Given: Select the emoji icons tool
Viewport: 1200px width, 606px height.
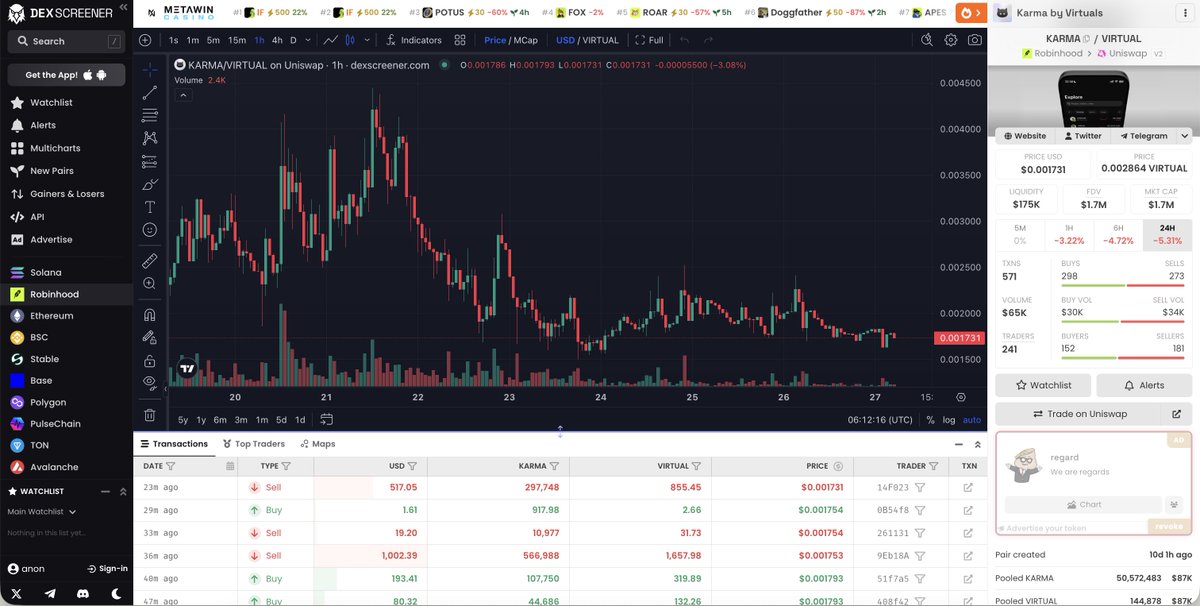Looking at the screenshot, I should pyautogui.click(x=150, y=230).
